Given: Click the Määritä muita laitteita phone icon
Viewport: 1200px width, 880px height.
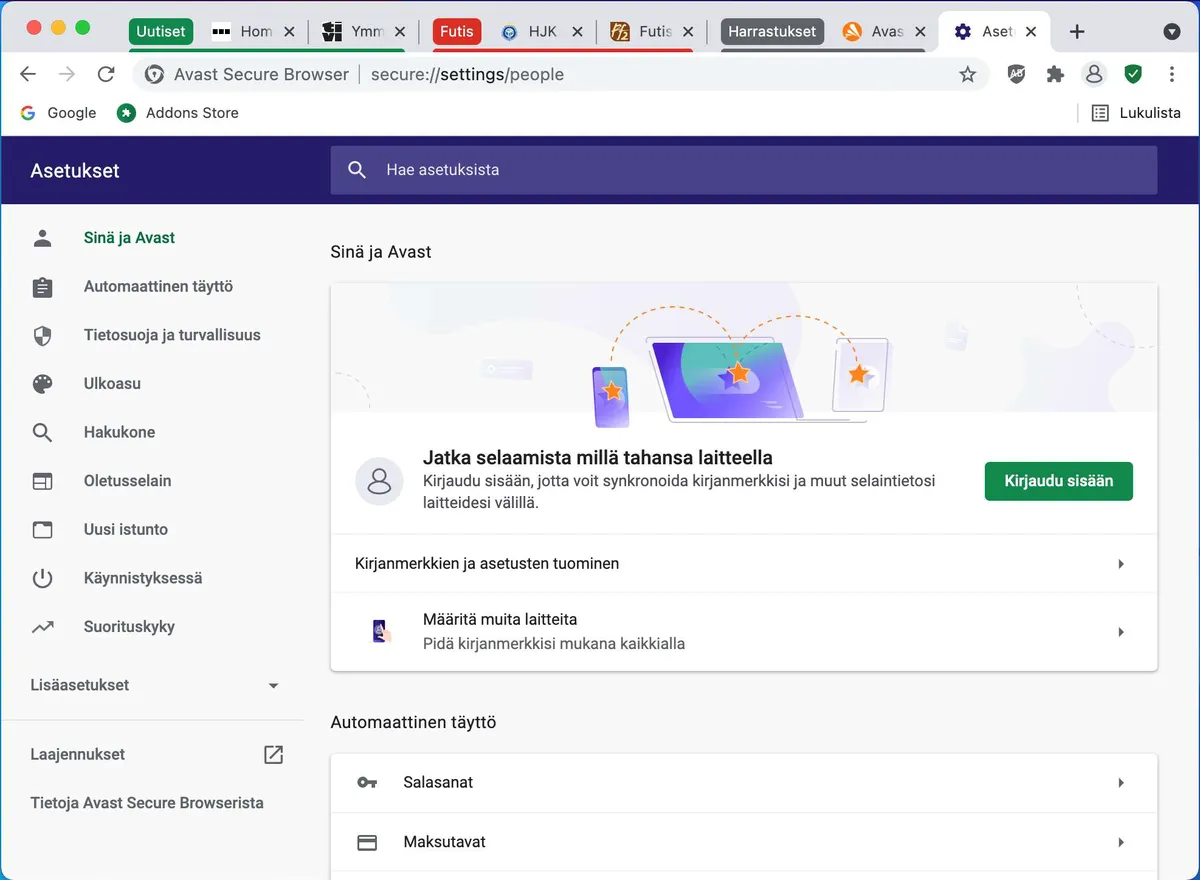Looking at the screenshot, I should pos(380,631).
